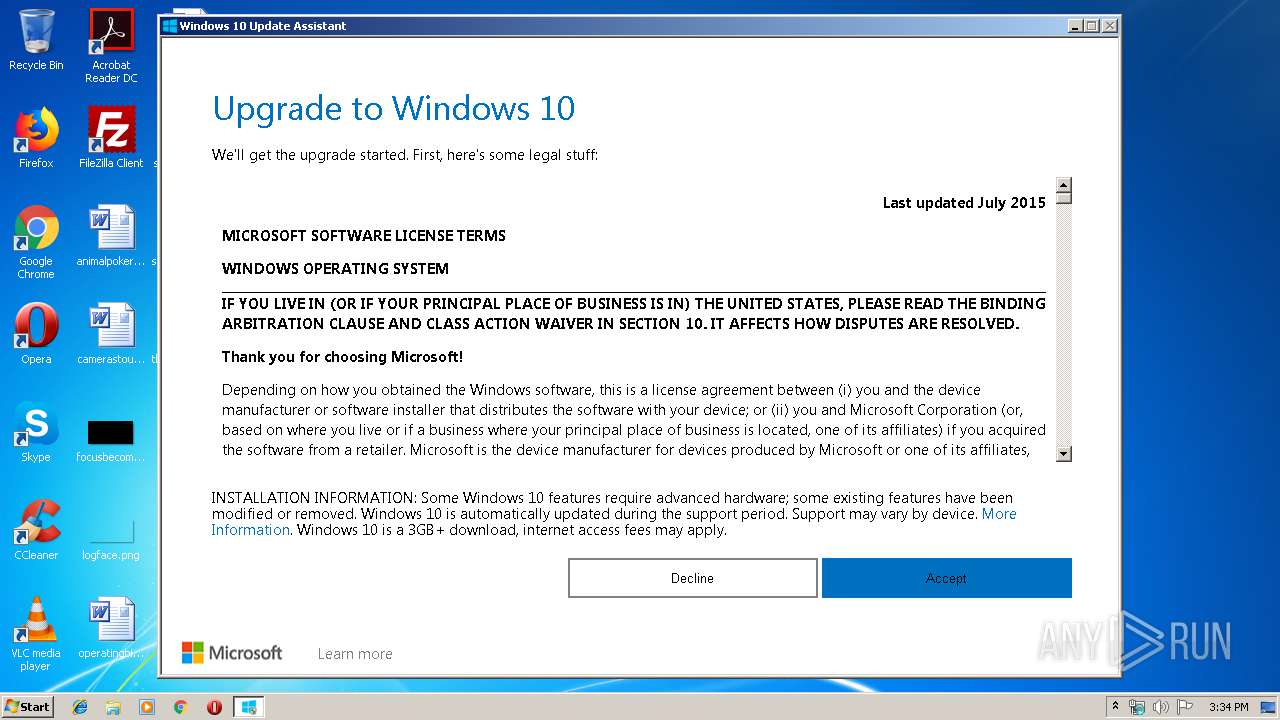Open Internet Explorer from the taskbar

coord(80,707)
